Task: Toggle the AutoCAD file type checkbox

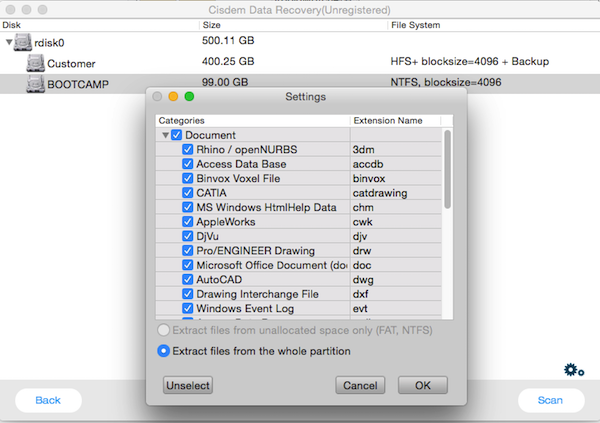Action: (188, 280)
